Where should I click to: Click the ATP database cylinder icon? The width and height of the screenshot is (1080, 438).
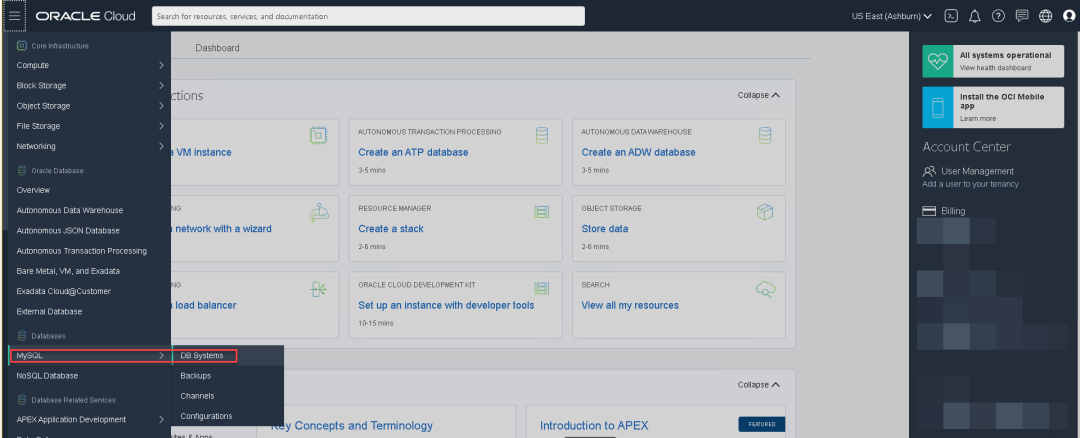[x=541, y=136]
